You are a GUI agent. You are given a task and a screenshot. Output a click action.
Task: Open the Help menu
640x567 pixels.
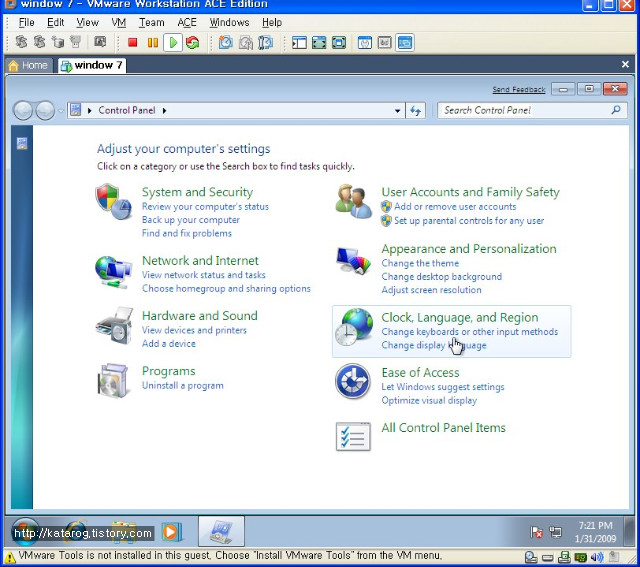coord(272,22)
